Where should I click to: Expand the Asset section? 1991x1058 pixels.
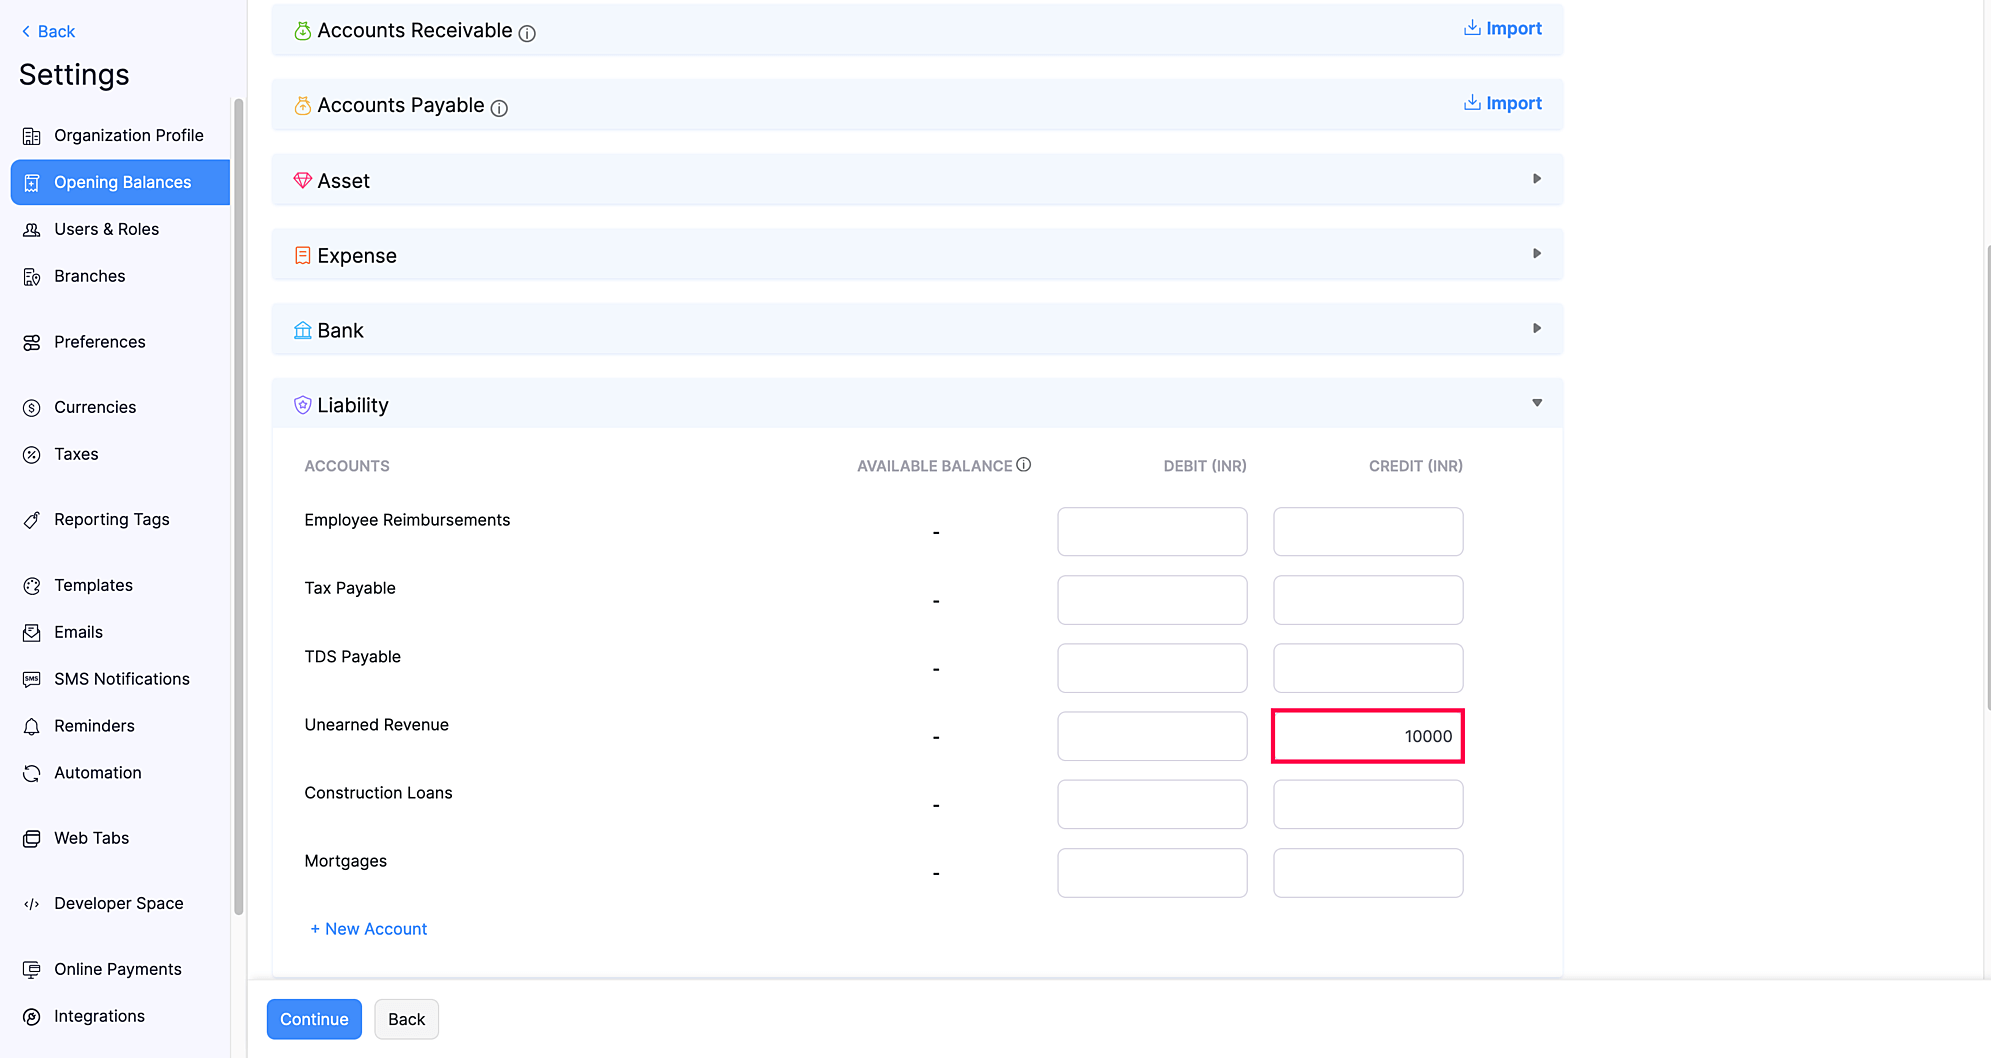[1537, 179]
